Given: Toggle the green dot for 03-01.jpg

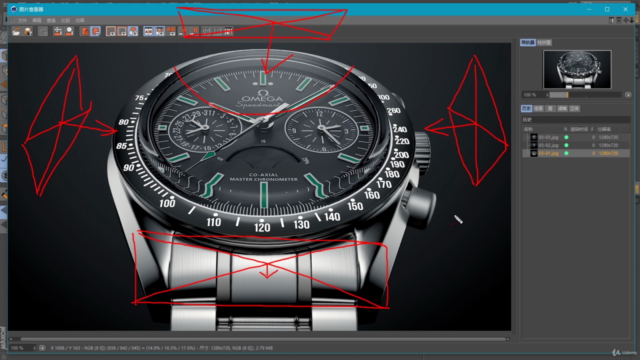Looking at the screenshot, I should point(566,153).
